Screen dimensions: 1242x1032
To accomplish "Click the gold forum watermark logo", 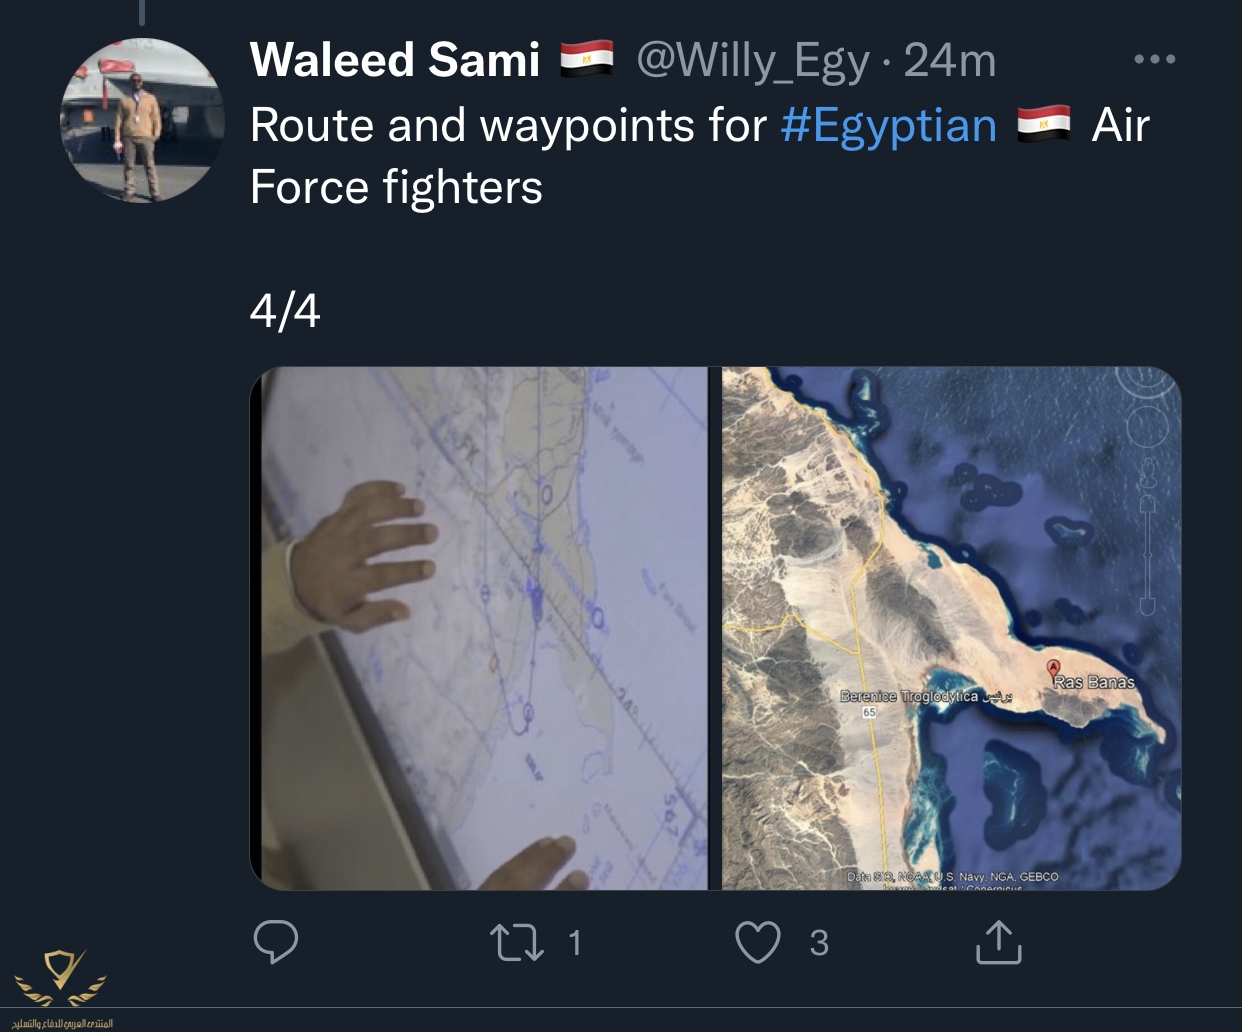I will 62,977.
